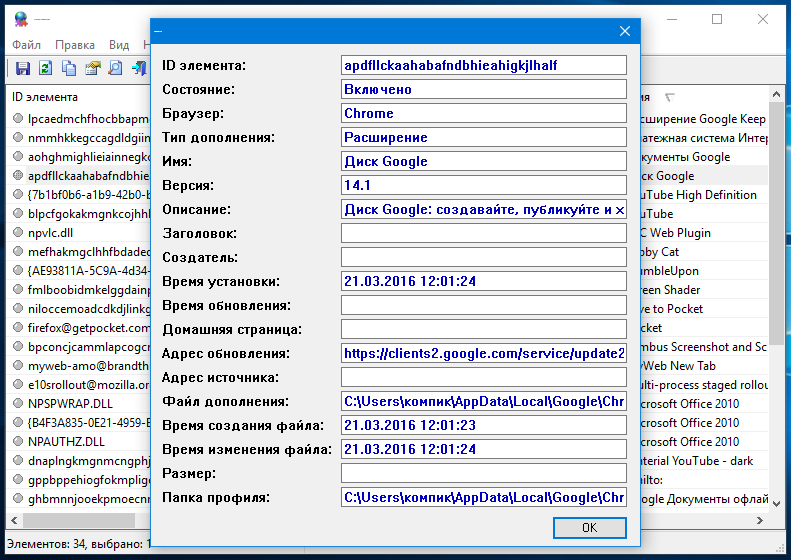Click the empty Создатель field
This screenshot has width=791, height=560.
[x=484, y=257]
